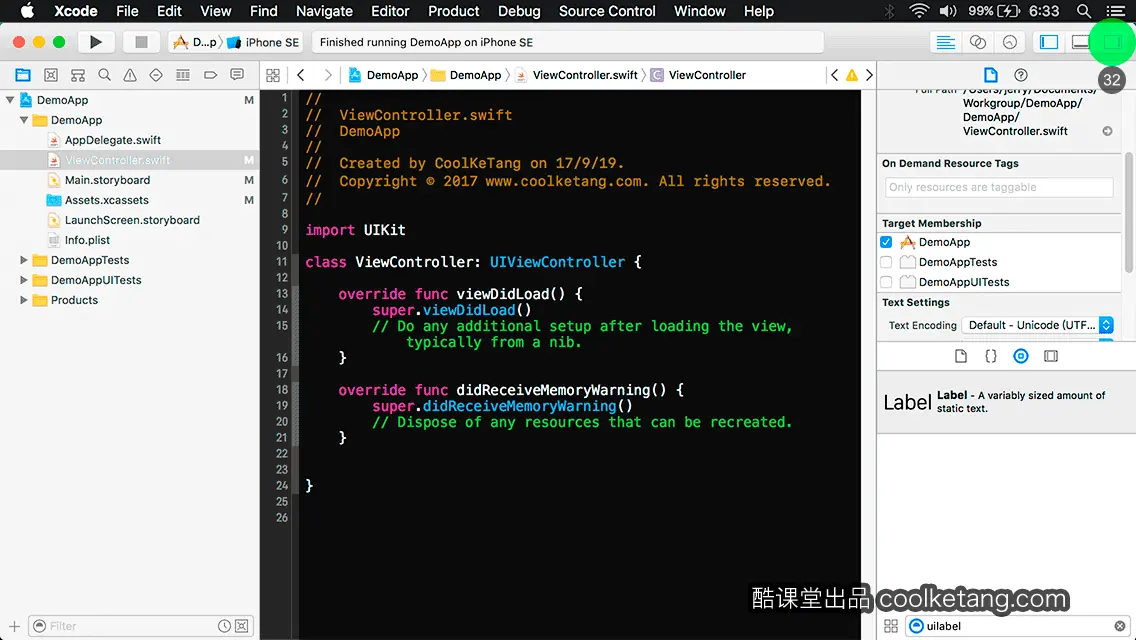
Task: Switch to Standard editor
Action: tap(945, 42)
